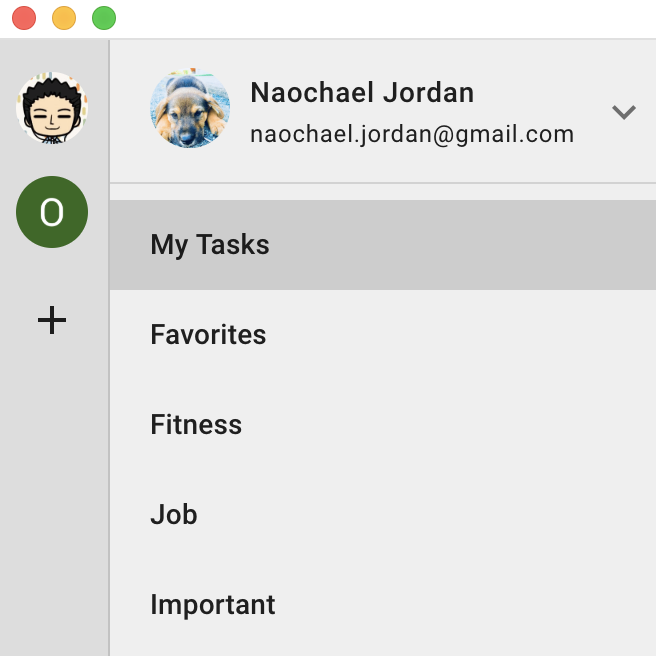Click the separator line under the account header
The image size is (656, 656).
(x=383, y=183)
